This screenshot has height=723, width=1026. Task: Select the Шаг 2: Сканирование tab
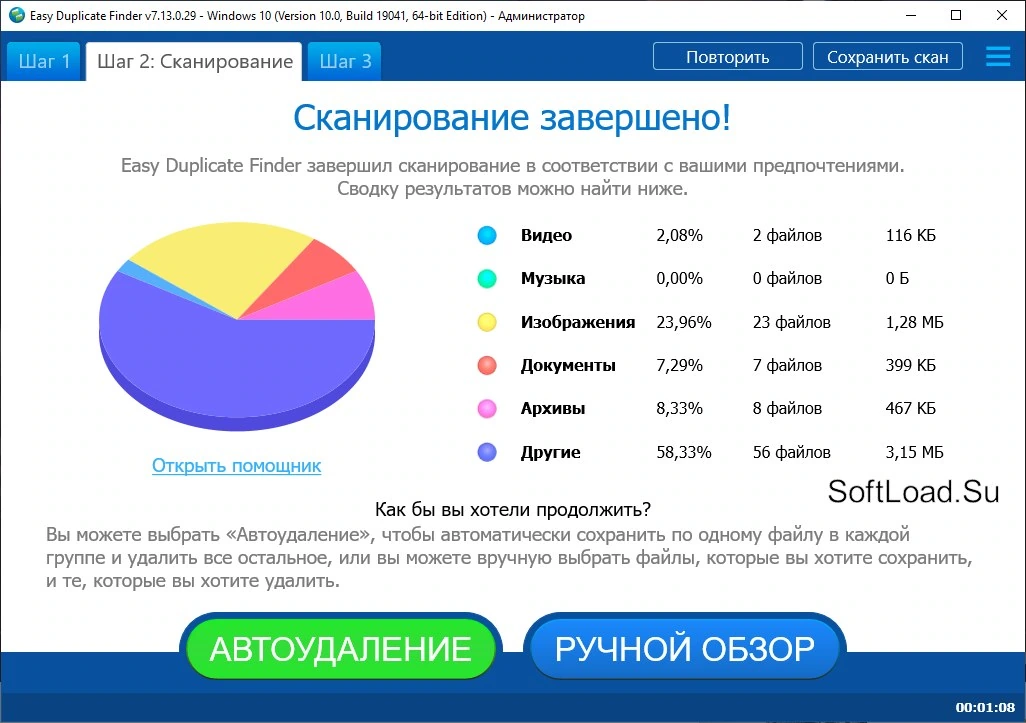click(x=194, y=62)
